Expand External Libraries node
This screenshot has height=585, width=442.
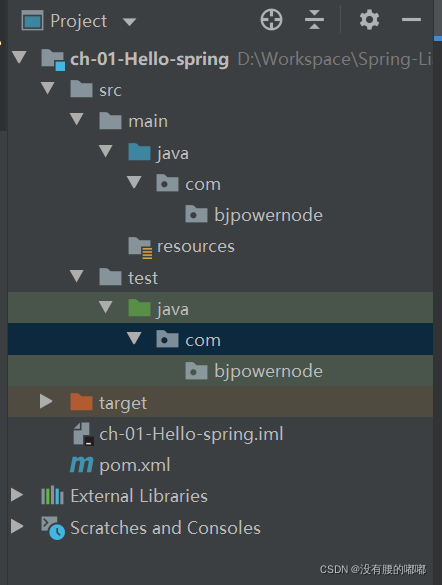point(17,495)
